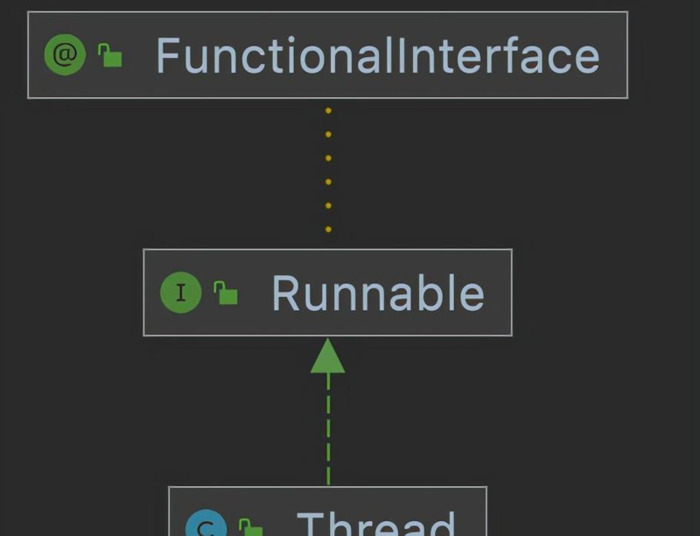700x536 pixels.
Task: Click the blue C class icon
Action: 207,526
